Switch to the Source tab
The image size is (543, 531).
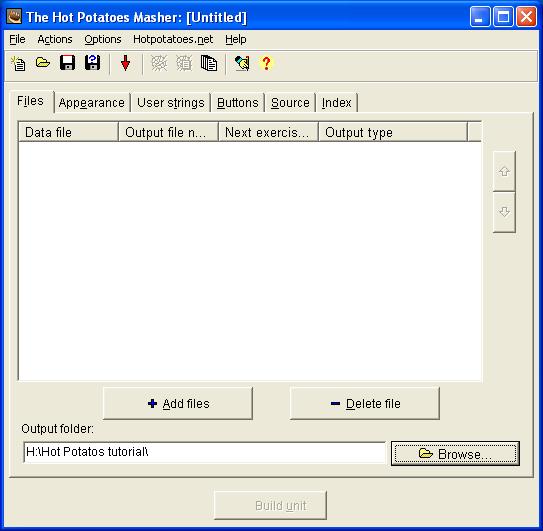tap(290, 103)
